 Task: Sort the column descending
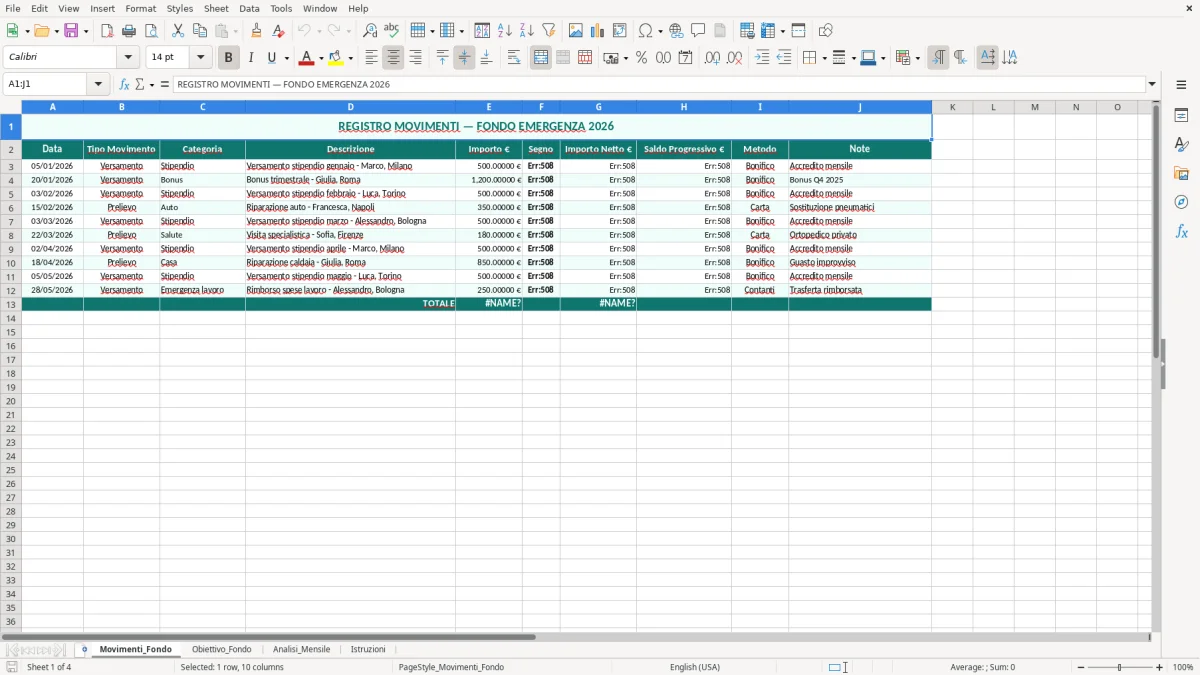526,31
